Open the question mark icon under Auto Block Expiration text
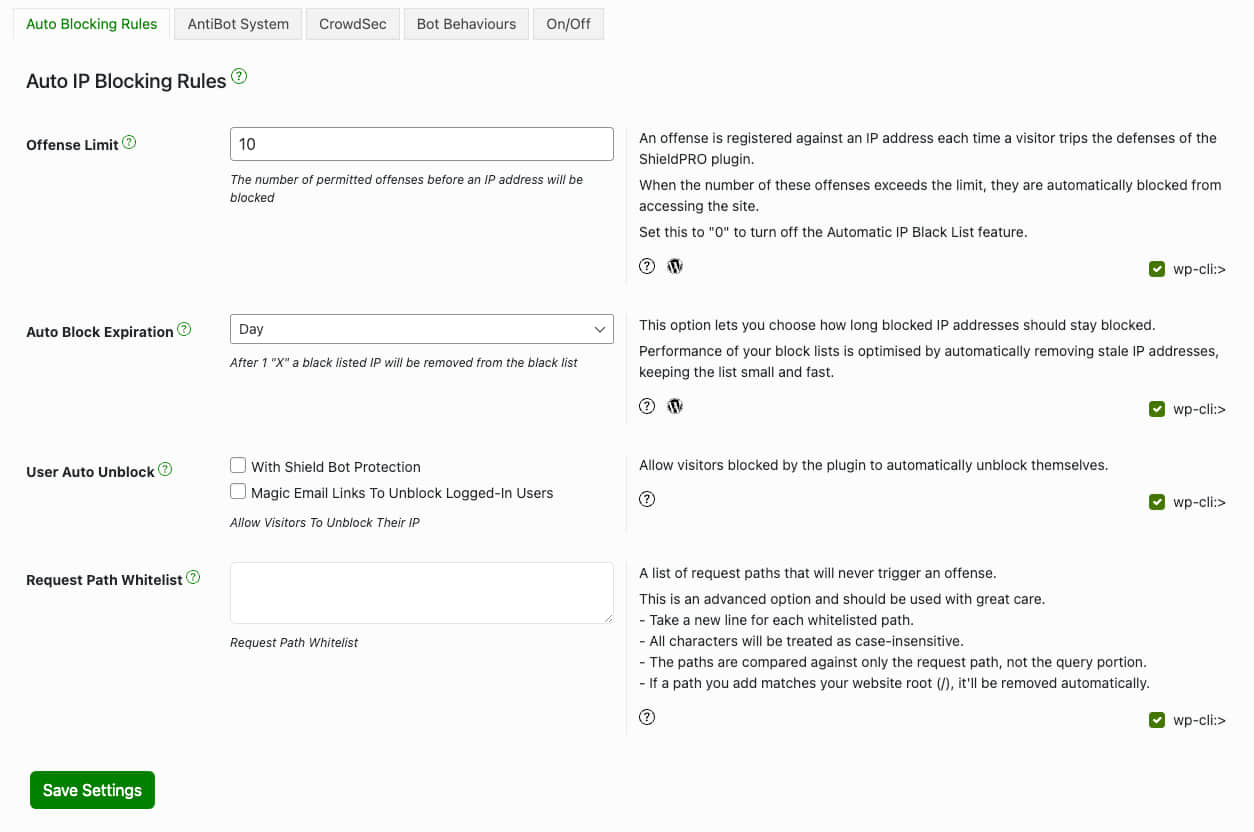 (x=647, y=405)
